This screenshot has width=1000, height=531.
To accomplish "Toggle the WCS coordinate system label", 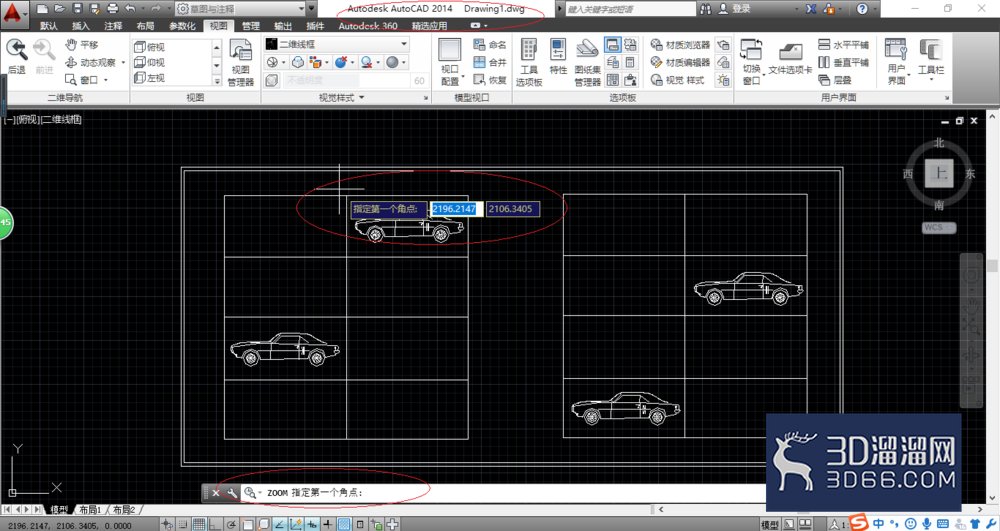I will click(939, 228).
